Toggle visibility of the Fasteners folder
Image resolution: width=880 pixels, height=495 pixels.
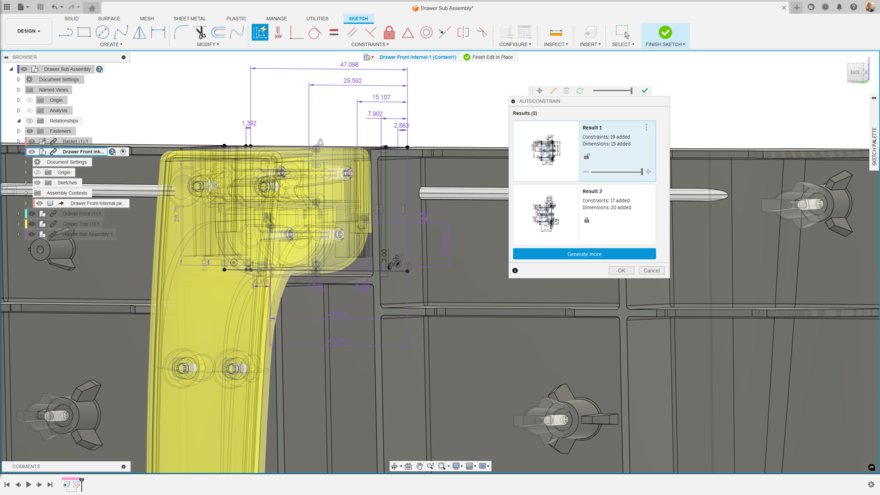29,131
